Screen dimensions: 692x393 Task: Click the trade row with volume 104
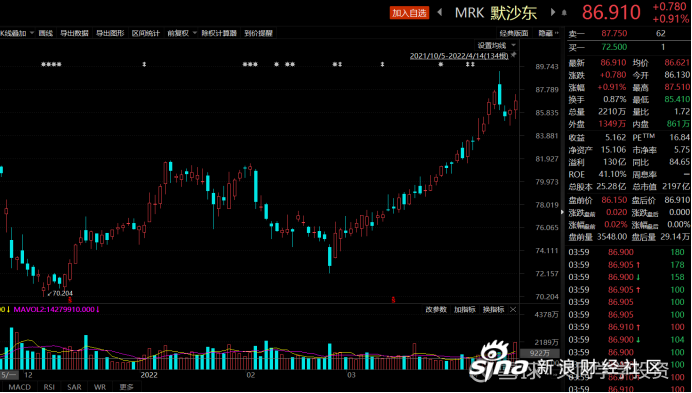628,340
